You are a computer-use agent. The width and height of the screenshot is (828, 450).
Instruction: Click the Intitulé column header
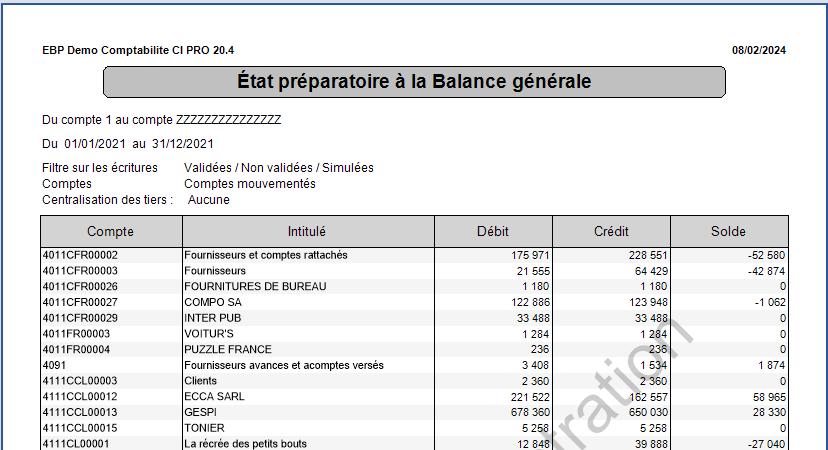click(x=307, y=231)
